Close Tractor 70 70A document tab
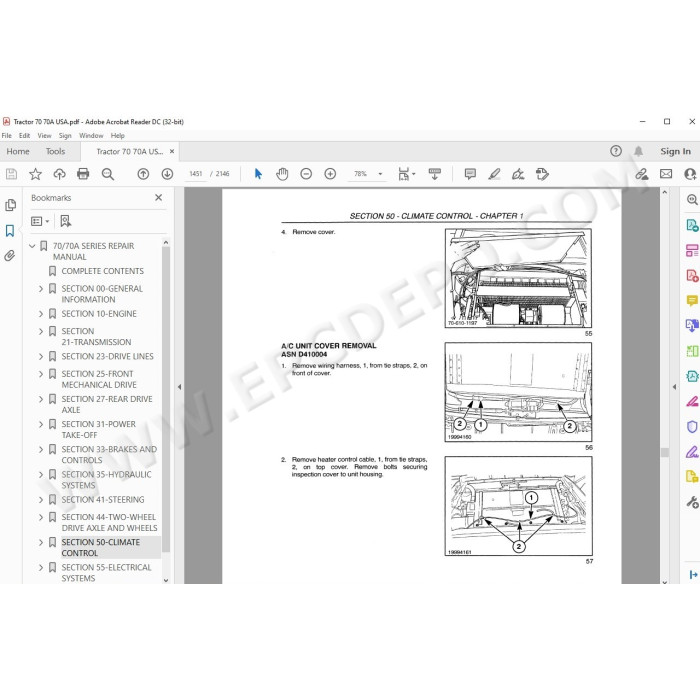The image size is (700, 700). tap(172, 151)
